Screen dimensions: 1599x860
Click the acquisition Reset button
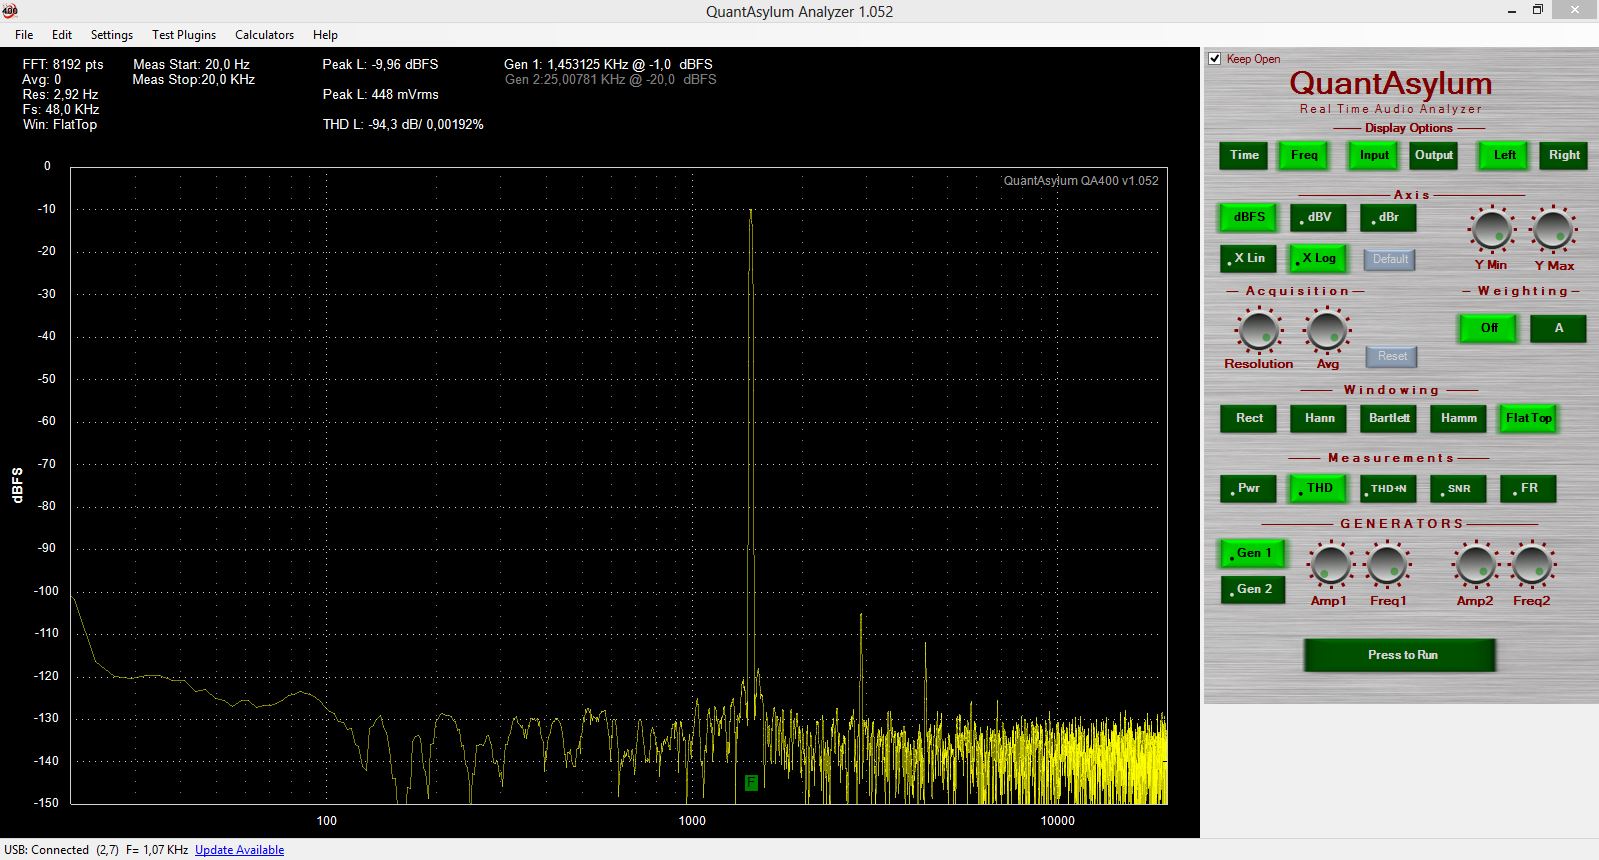coord(1392,356)
